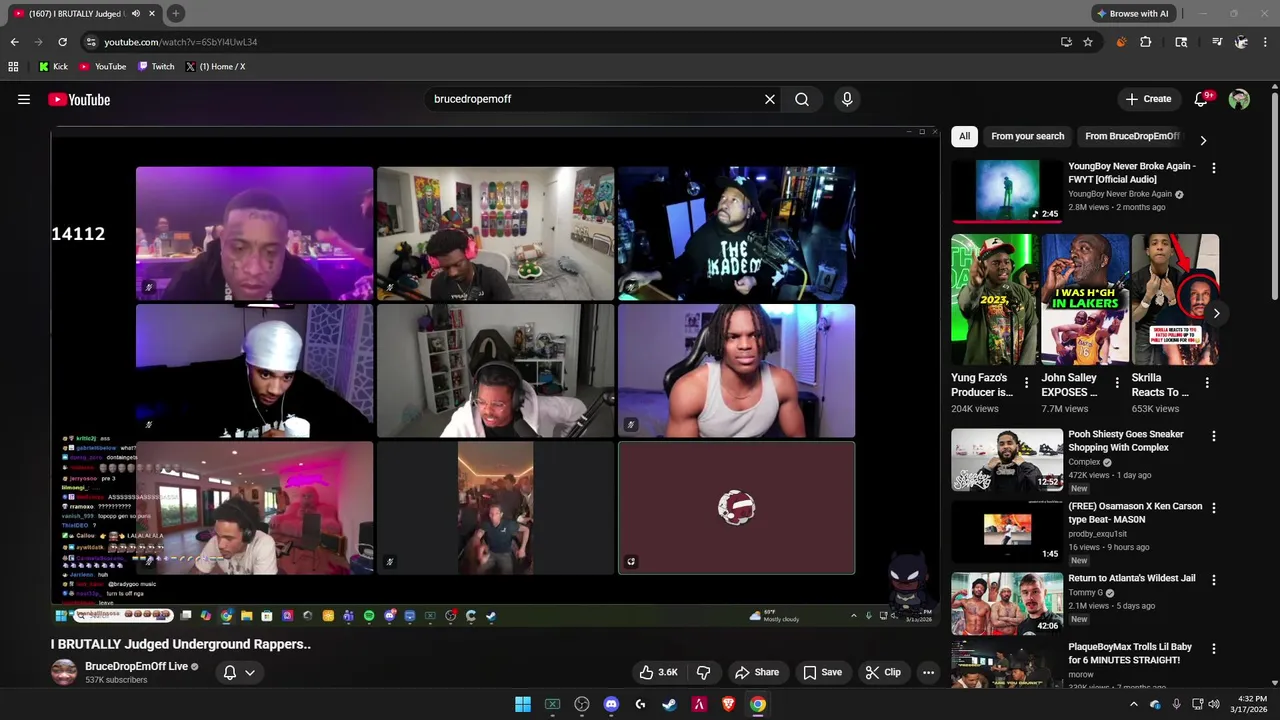Open options for Osamason type beat video
The height and width of the screenshot is (720, 1280).
pyautogui.click(x=1213, y=508)
